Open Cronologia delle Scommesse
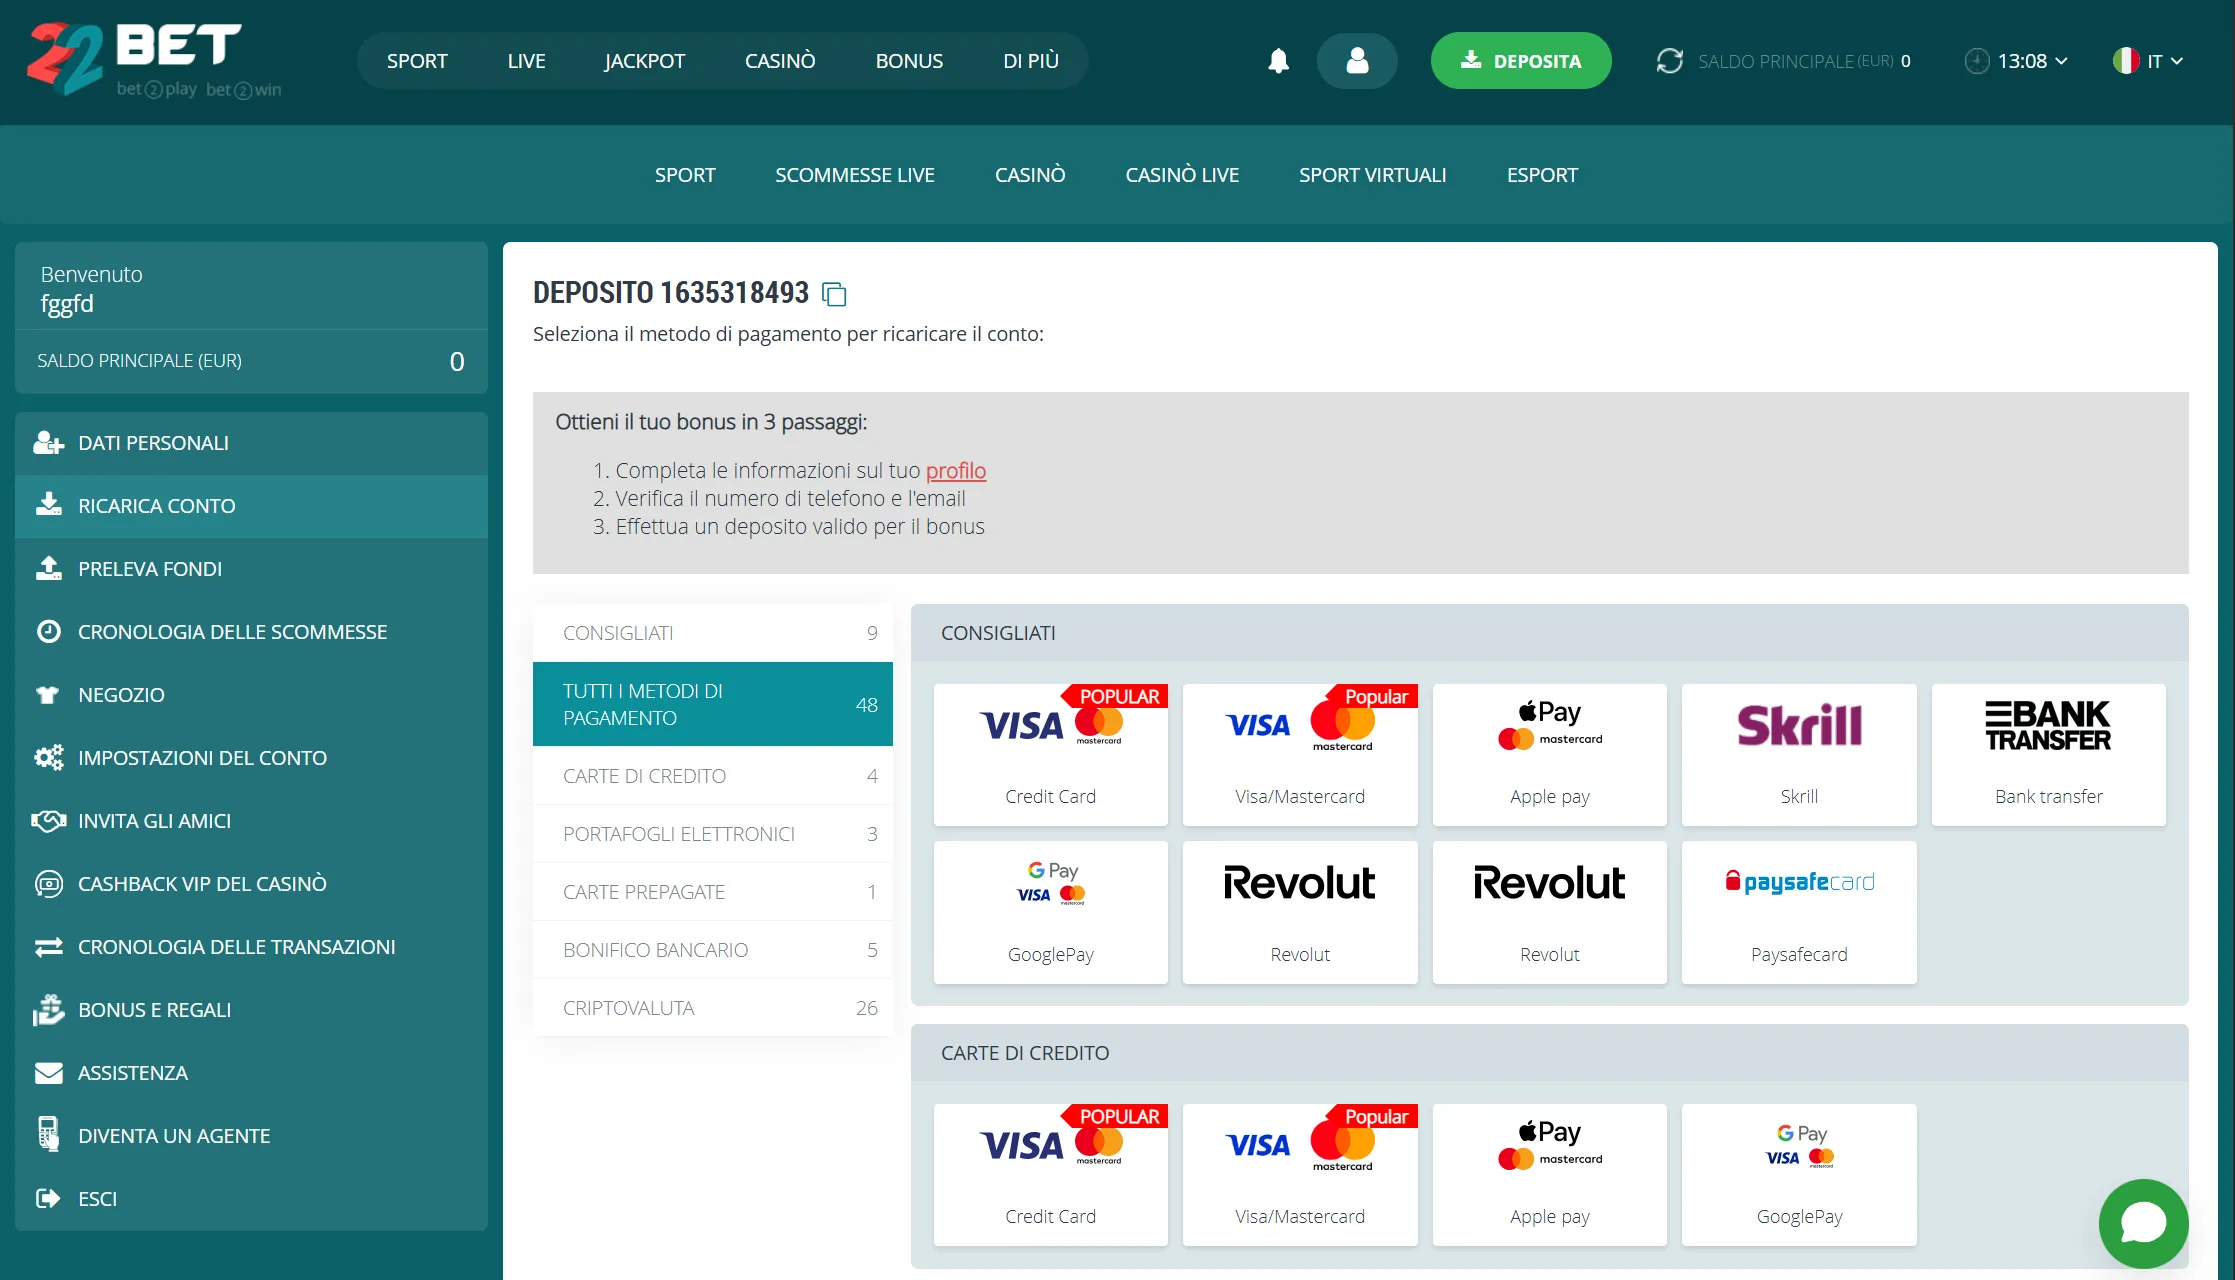The width and height of the screenshot is (2235, 1280). coord(232,631)
